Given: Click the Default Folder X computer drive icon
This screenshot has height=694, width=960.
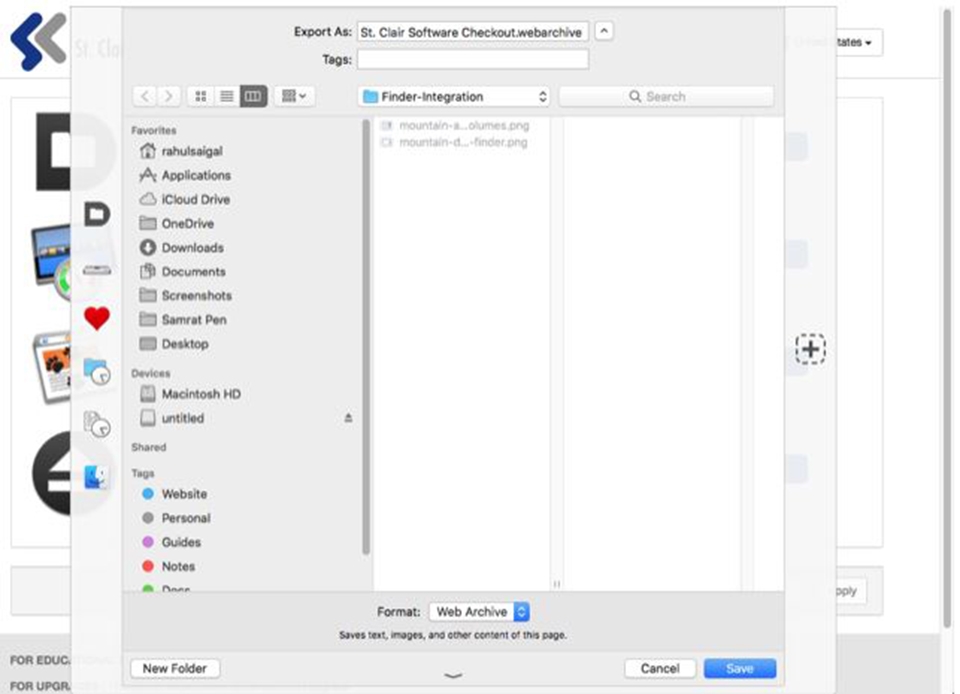Looking at the screenshot, I should (97, 269).
